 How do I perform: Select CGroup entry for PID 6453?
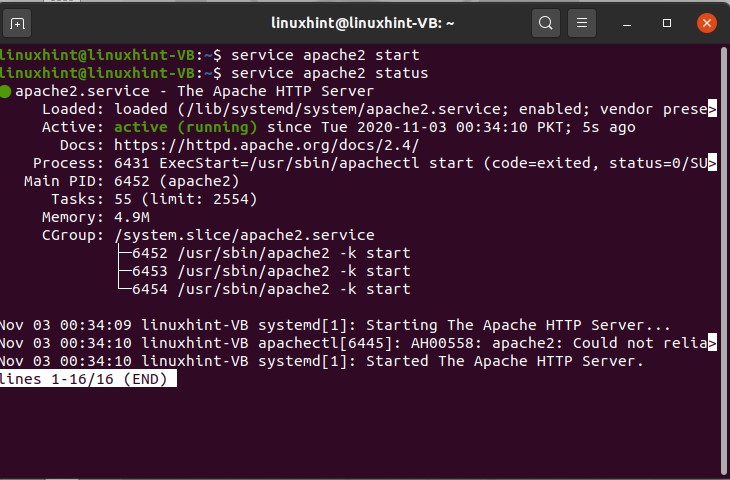coord(270,272)
